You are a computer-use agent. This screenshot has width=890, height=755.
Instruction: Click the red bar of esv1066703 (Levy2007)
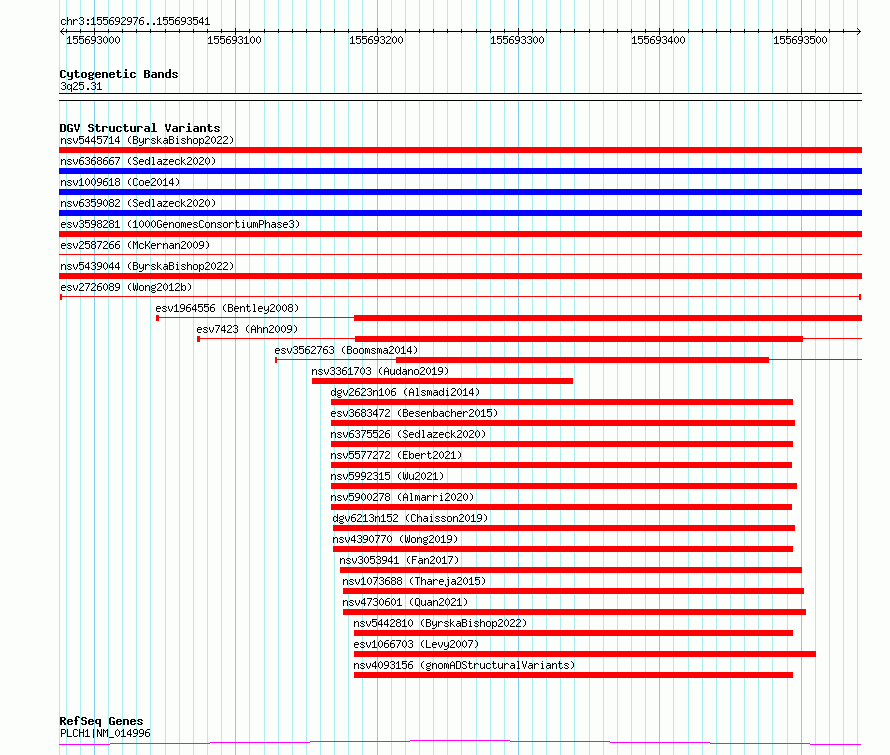point(585,654)
